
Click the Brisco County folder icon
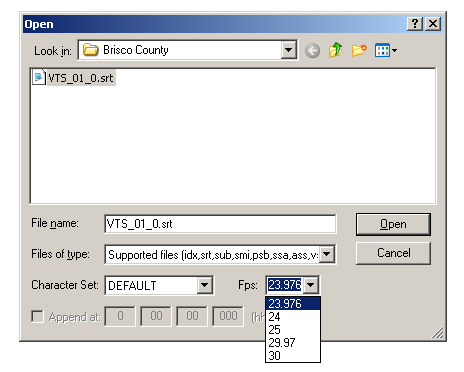point(91,50)
